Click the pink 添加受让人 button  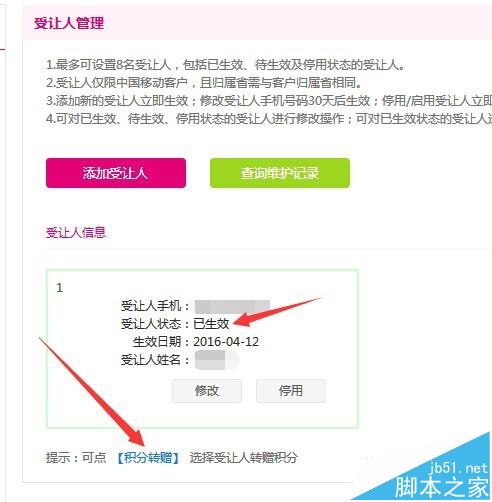(116, 173)
